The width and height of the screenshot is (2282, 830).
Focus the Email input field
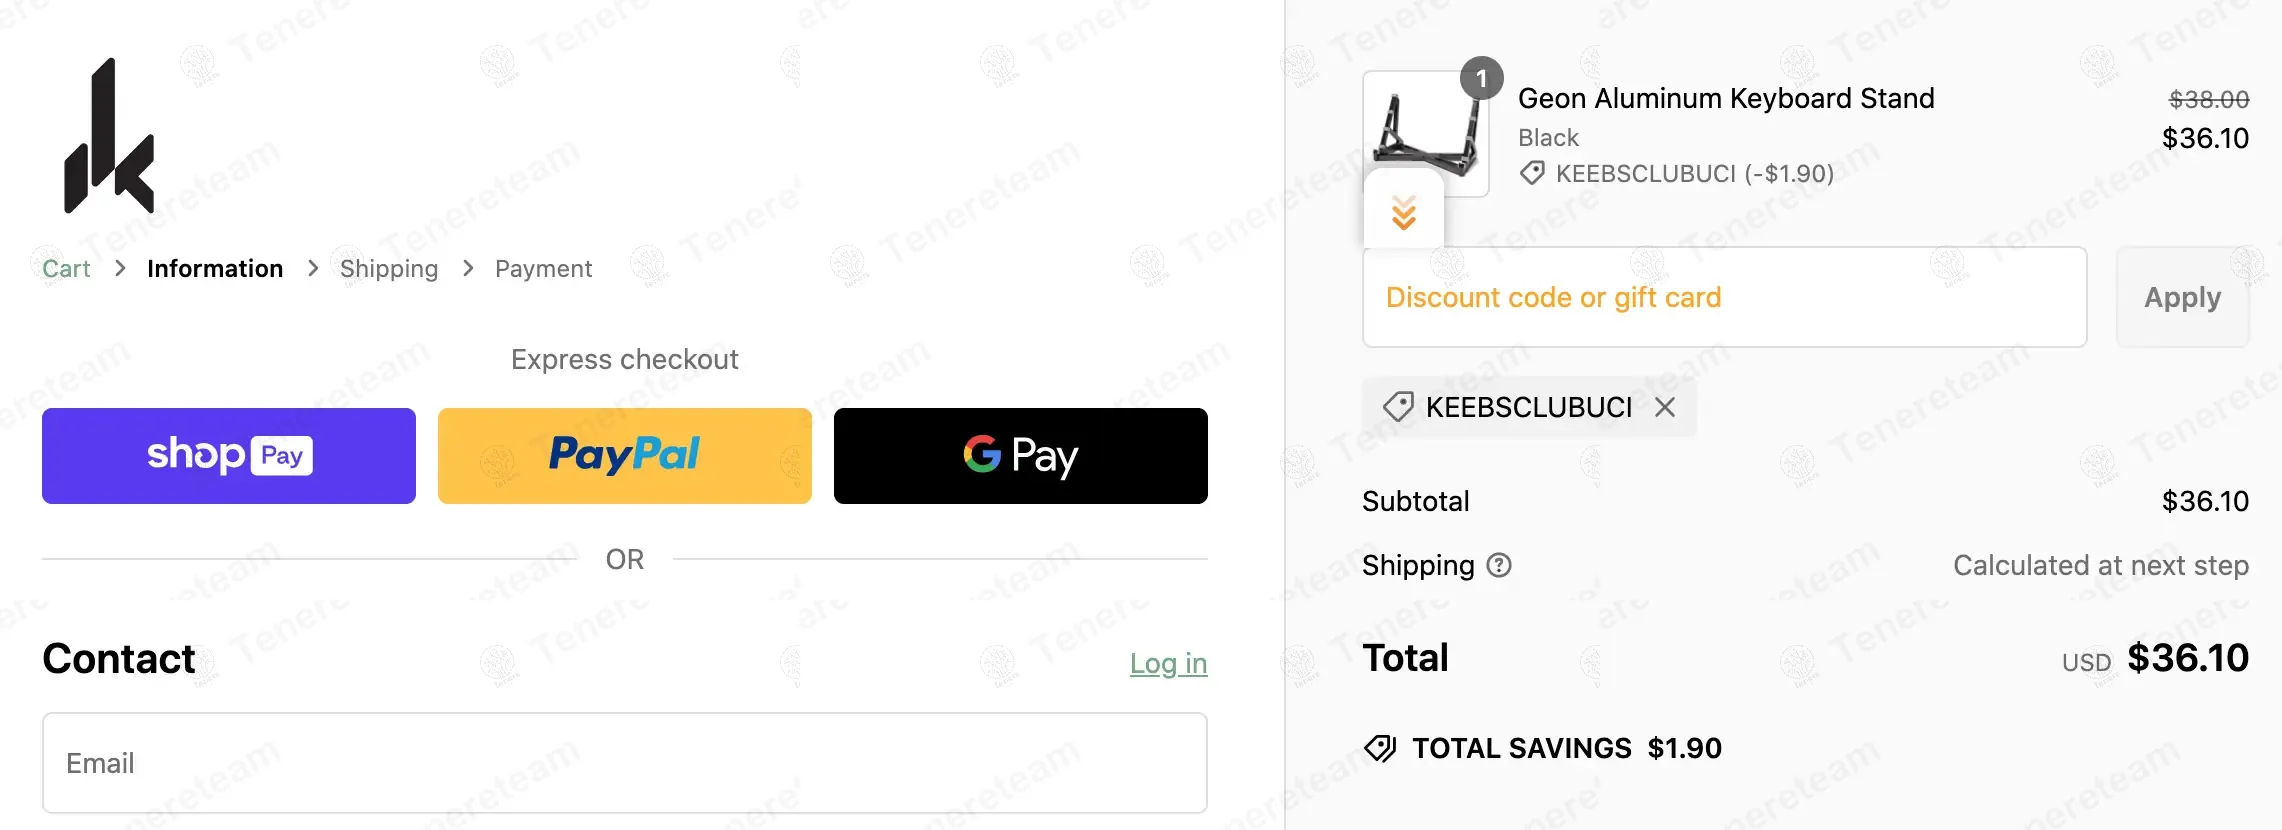pyautogui.click(x=625, y=763)
